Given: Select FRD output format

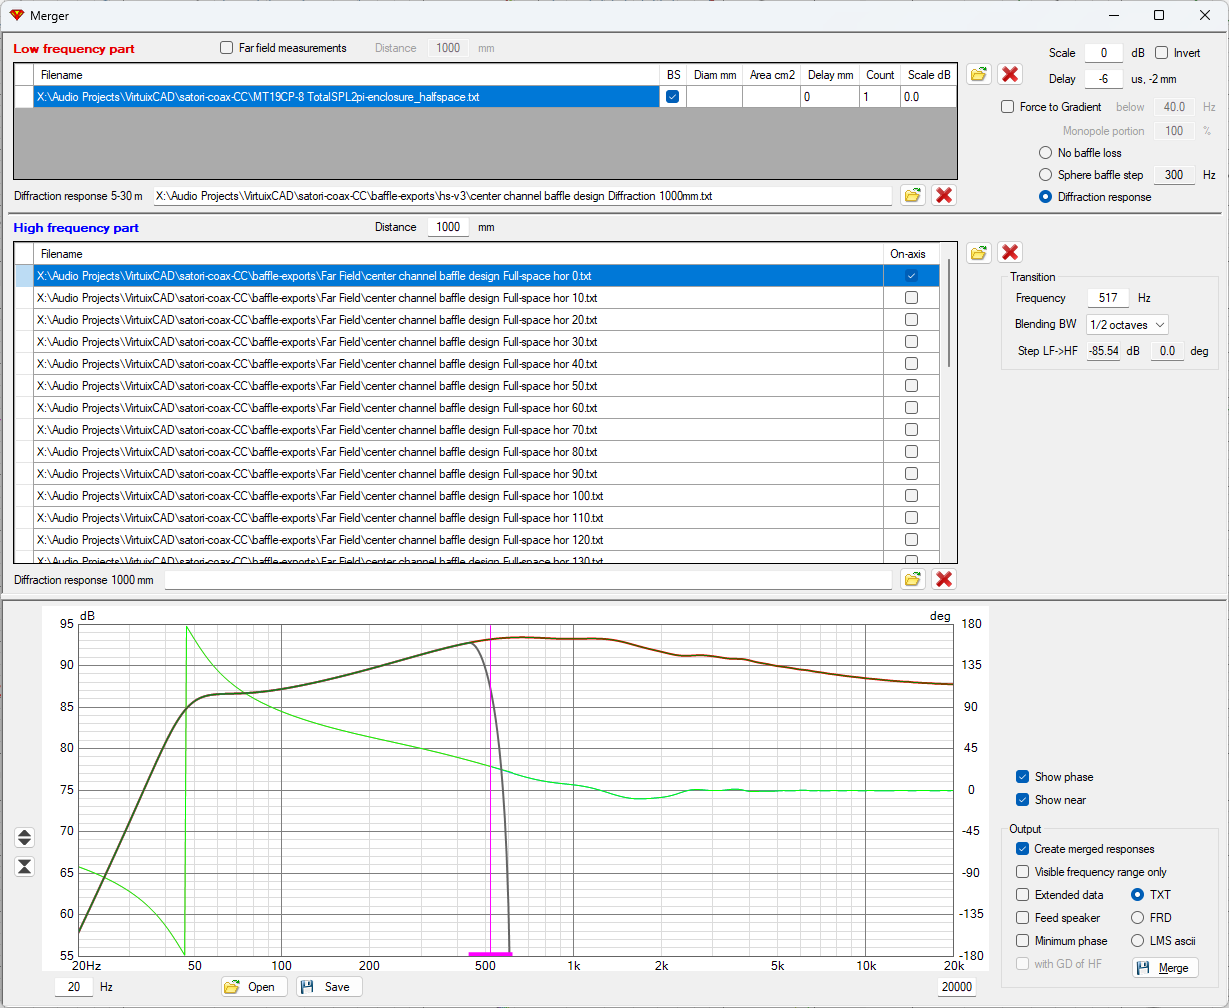Looking at the screenshot, I should [1138, 918].
